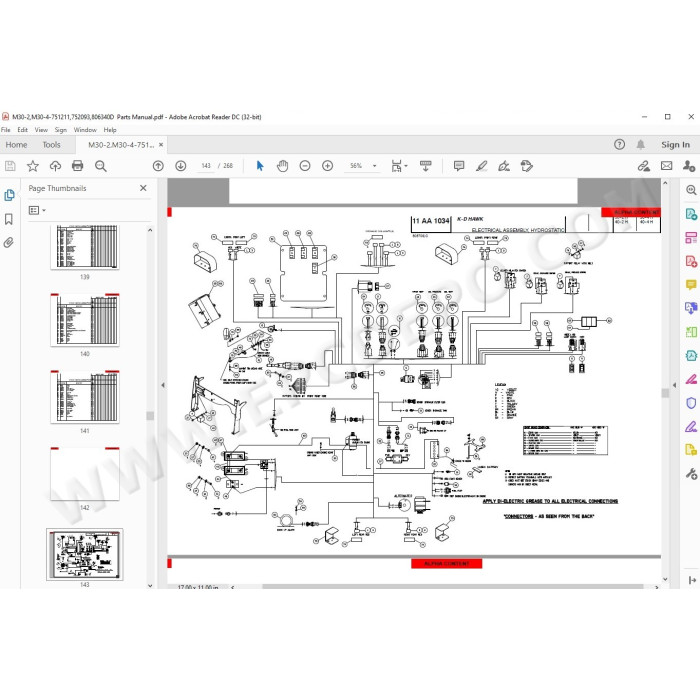This screenshot has height=700, width=700.
Task: Go to next page arrow
Action: point(181,166)
